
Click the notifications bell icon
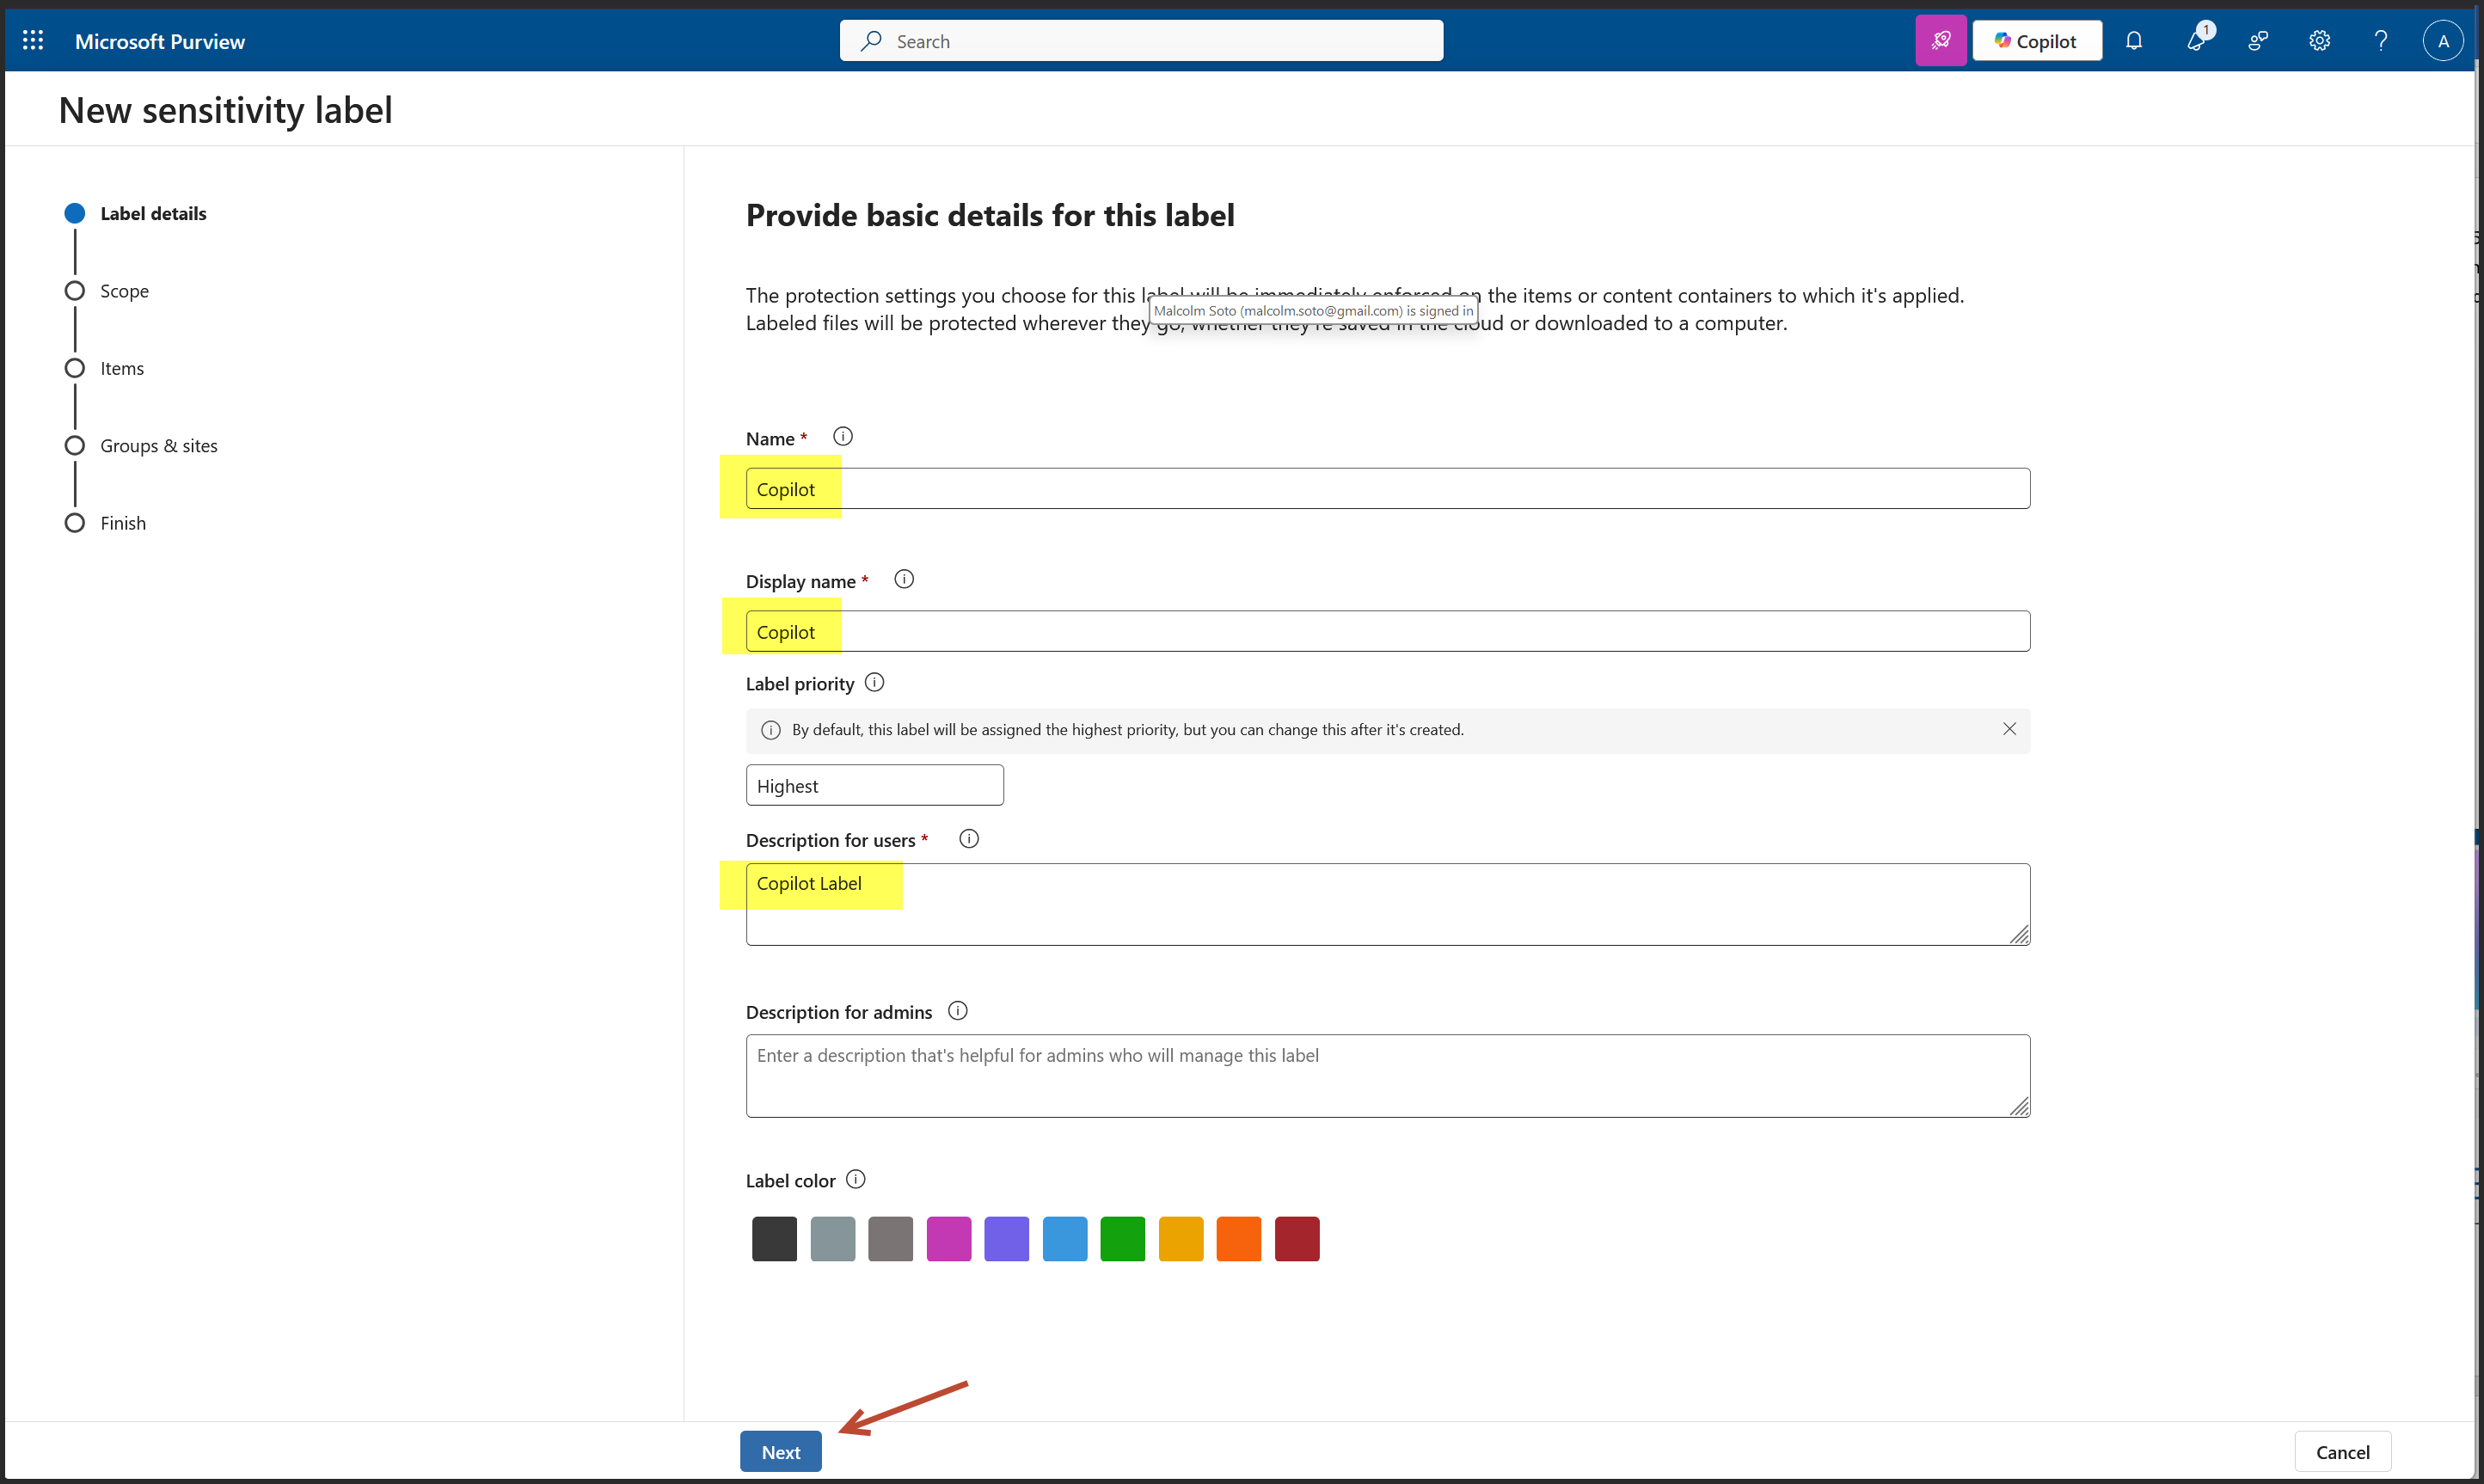[2133, 41]
